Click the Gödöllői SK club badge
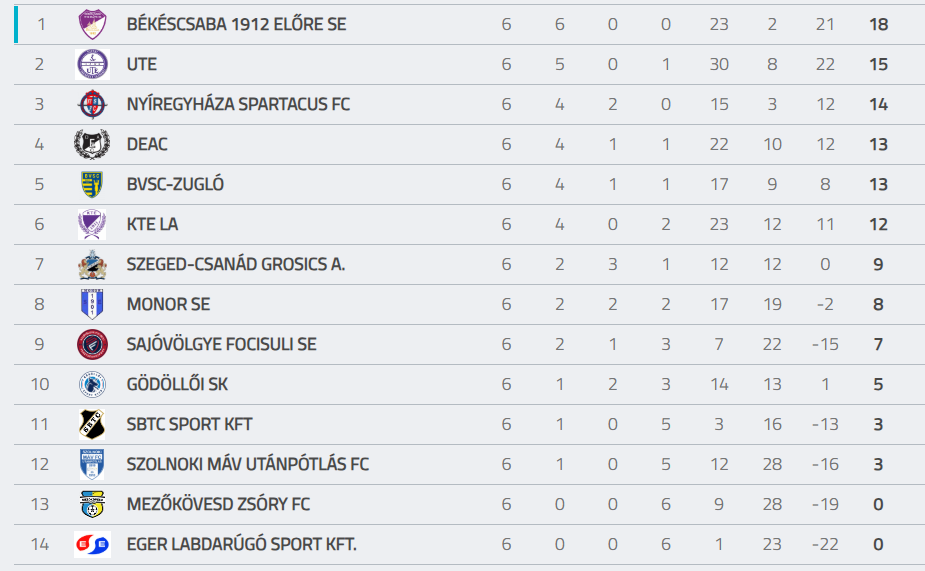925x571 pixels. [92, 384]
